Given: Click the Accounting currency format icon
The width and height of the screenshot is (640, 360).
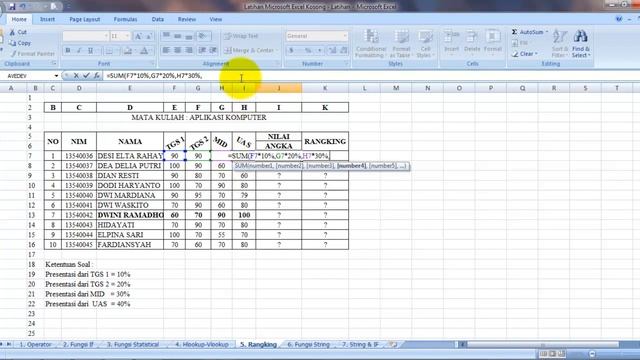Looking at the screenshot, I should tap(292, 50).
